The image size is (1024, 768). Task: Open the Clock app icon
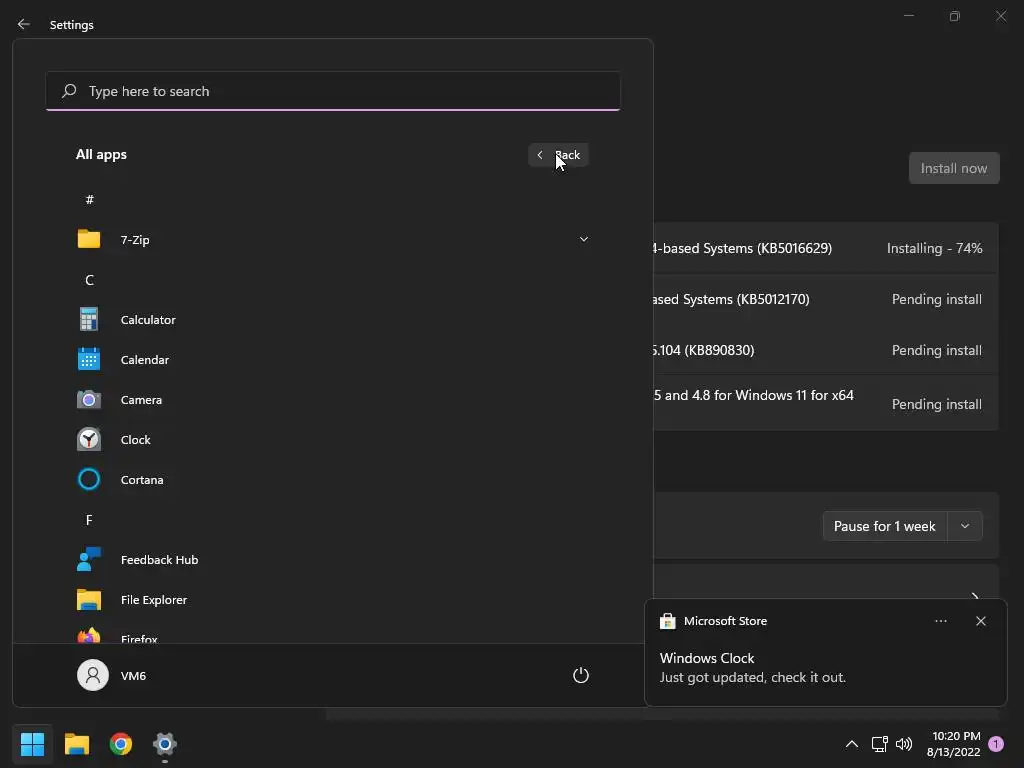[x=89, y=439]
